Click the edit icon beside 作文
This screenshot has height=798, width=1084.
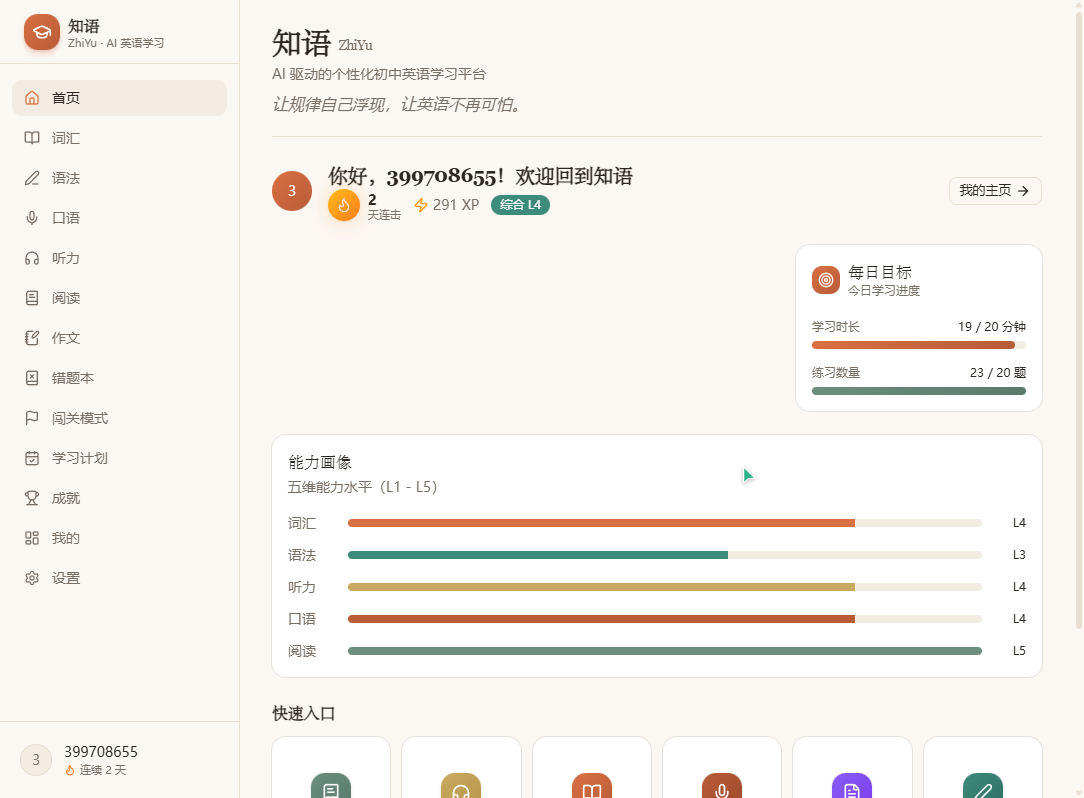32,338
